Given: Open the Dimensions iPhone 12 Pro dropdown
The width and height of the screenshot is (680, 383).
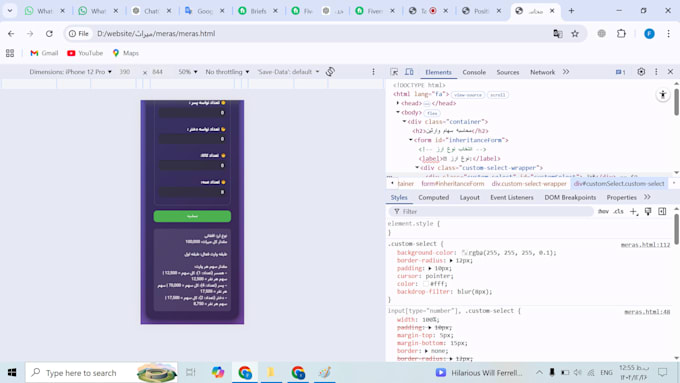Looking at the screenshot, I should tap(70, 72).
